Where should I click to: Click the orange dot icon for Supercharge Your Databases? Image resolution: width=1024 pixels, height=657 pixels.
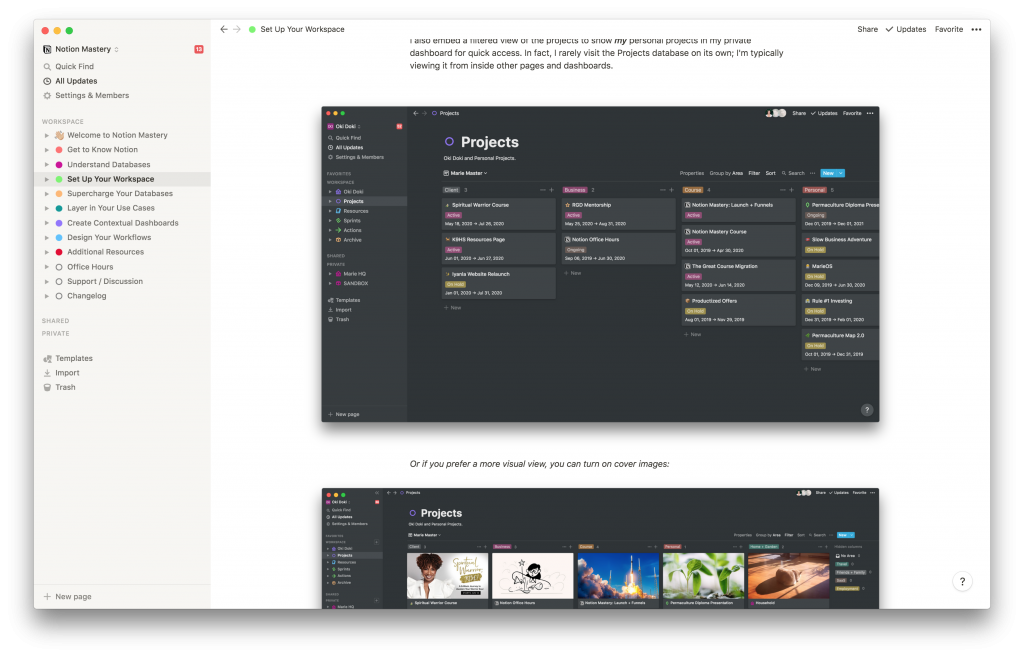(59, 193)
